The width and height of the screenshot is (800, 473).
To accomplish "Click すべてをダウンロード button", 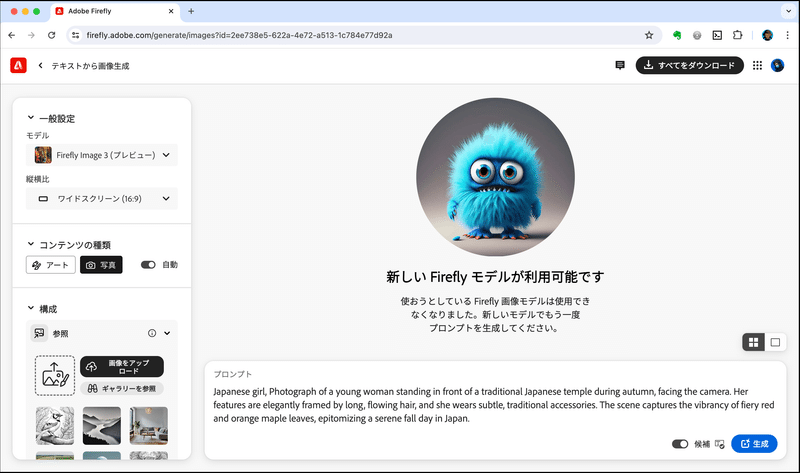I will pyautogui.click(x=689, y=65).
